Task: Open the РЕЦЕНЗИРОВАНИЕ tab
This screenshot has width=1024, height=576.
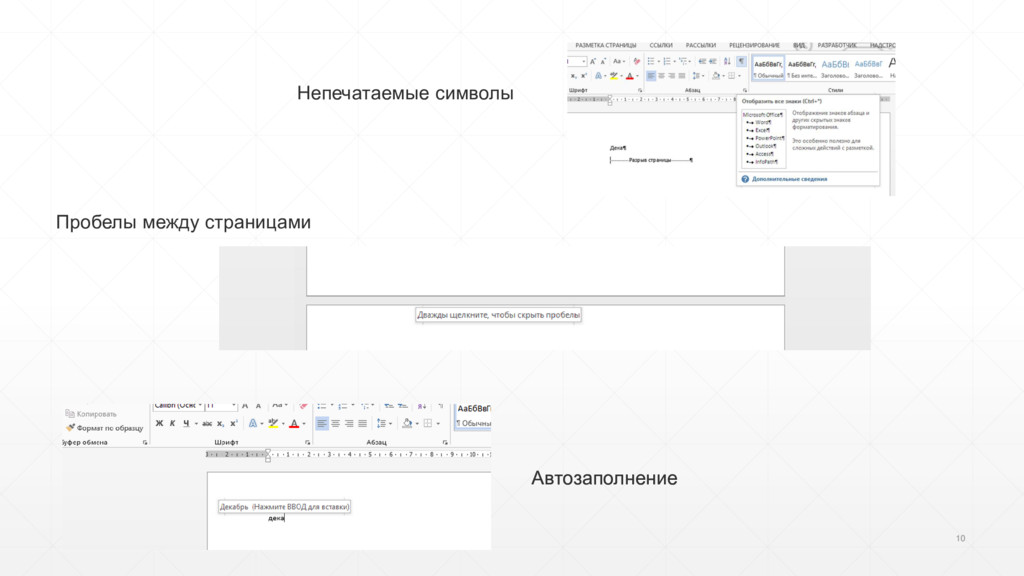Action: pyautogui.click(x=754, y=46)
